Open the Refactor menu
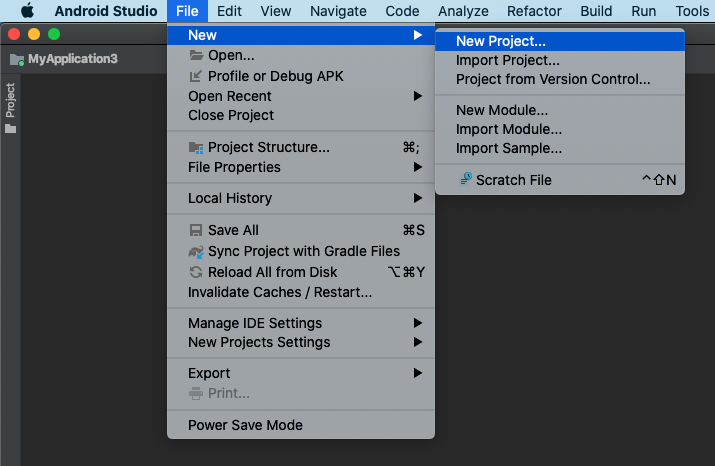Image resolution: width=715 pixels, height=466 pixels. (x=534, y=11)
